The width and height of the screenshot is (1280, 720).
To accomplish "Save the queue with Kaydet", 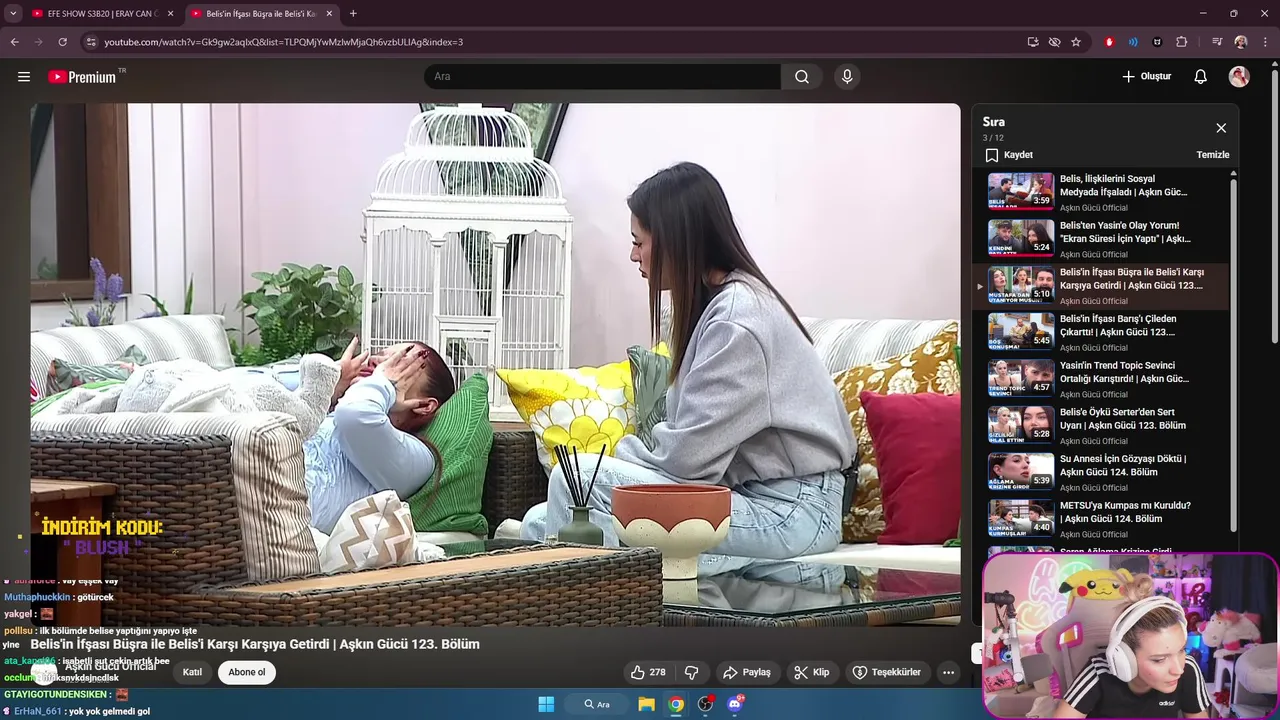I will pyautogui.click(x=1009, y=155).
